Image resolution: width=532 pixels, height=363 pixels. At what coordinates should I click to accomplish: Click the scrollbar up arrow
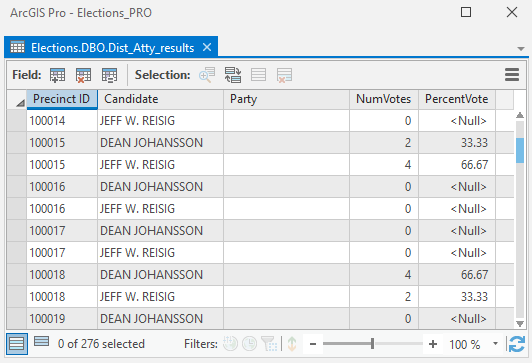[520, 115]
